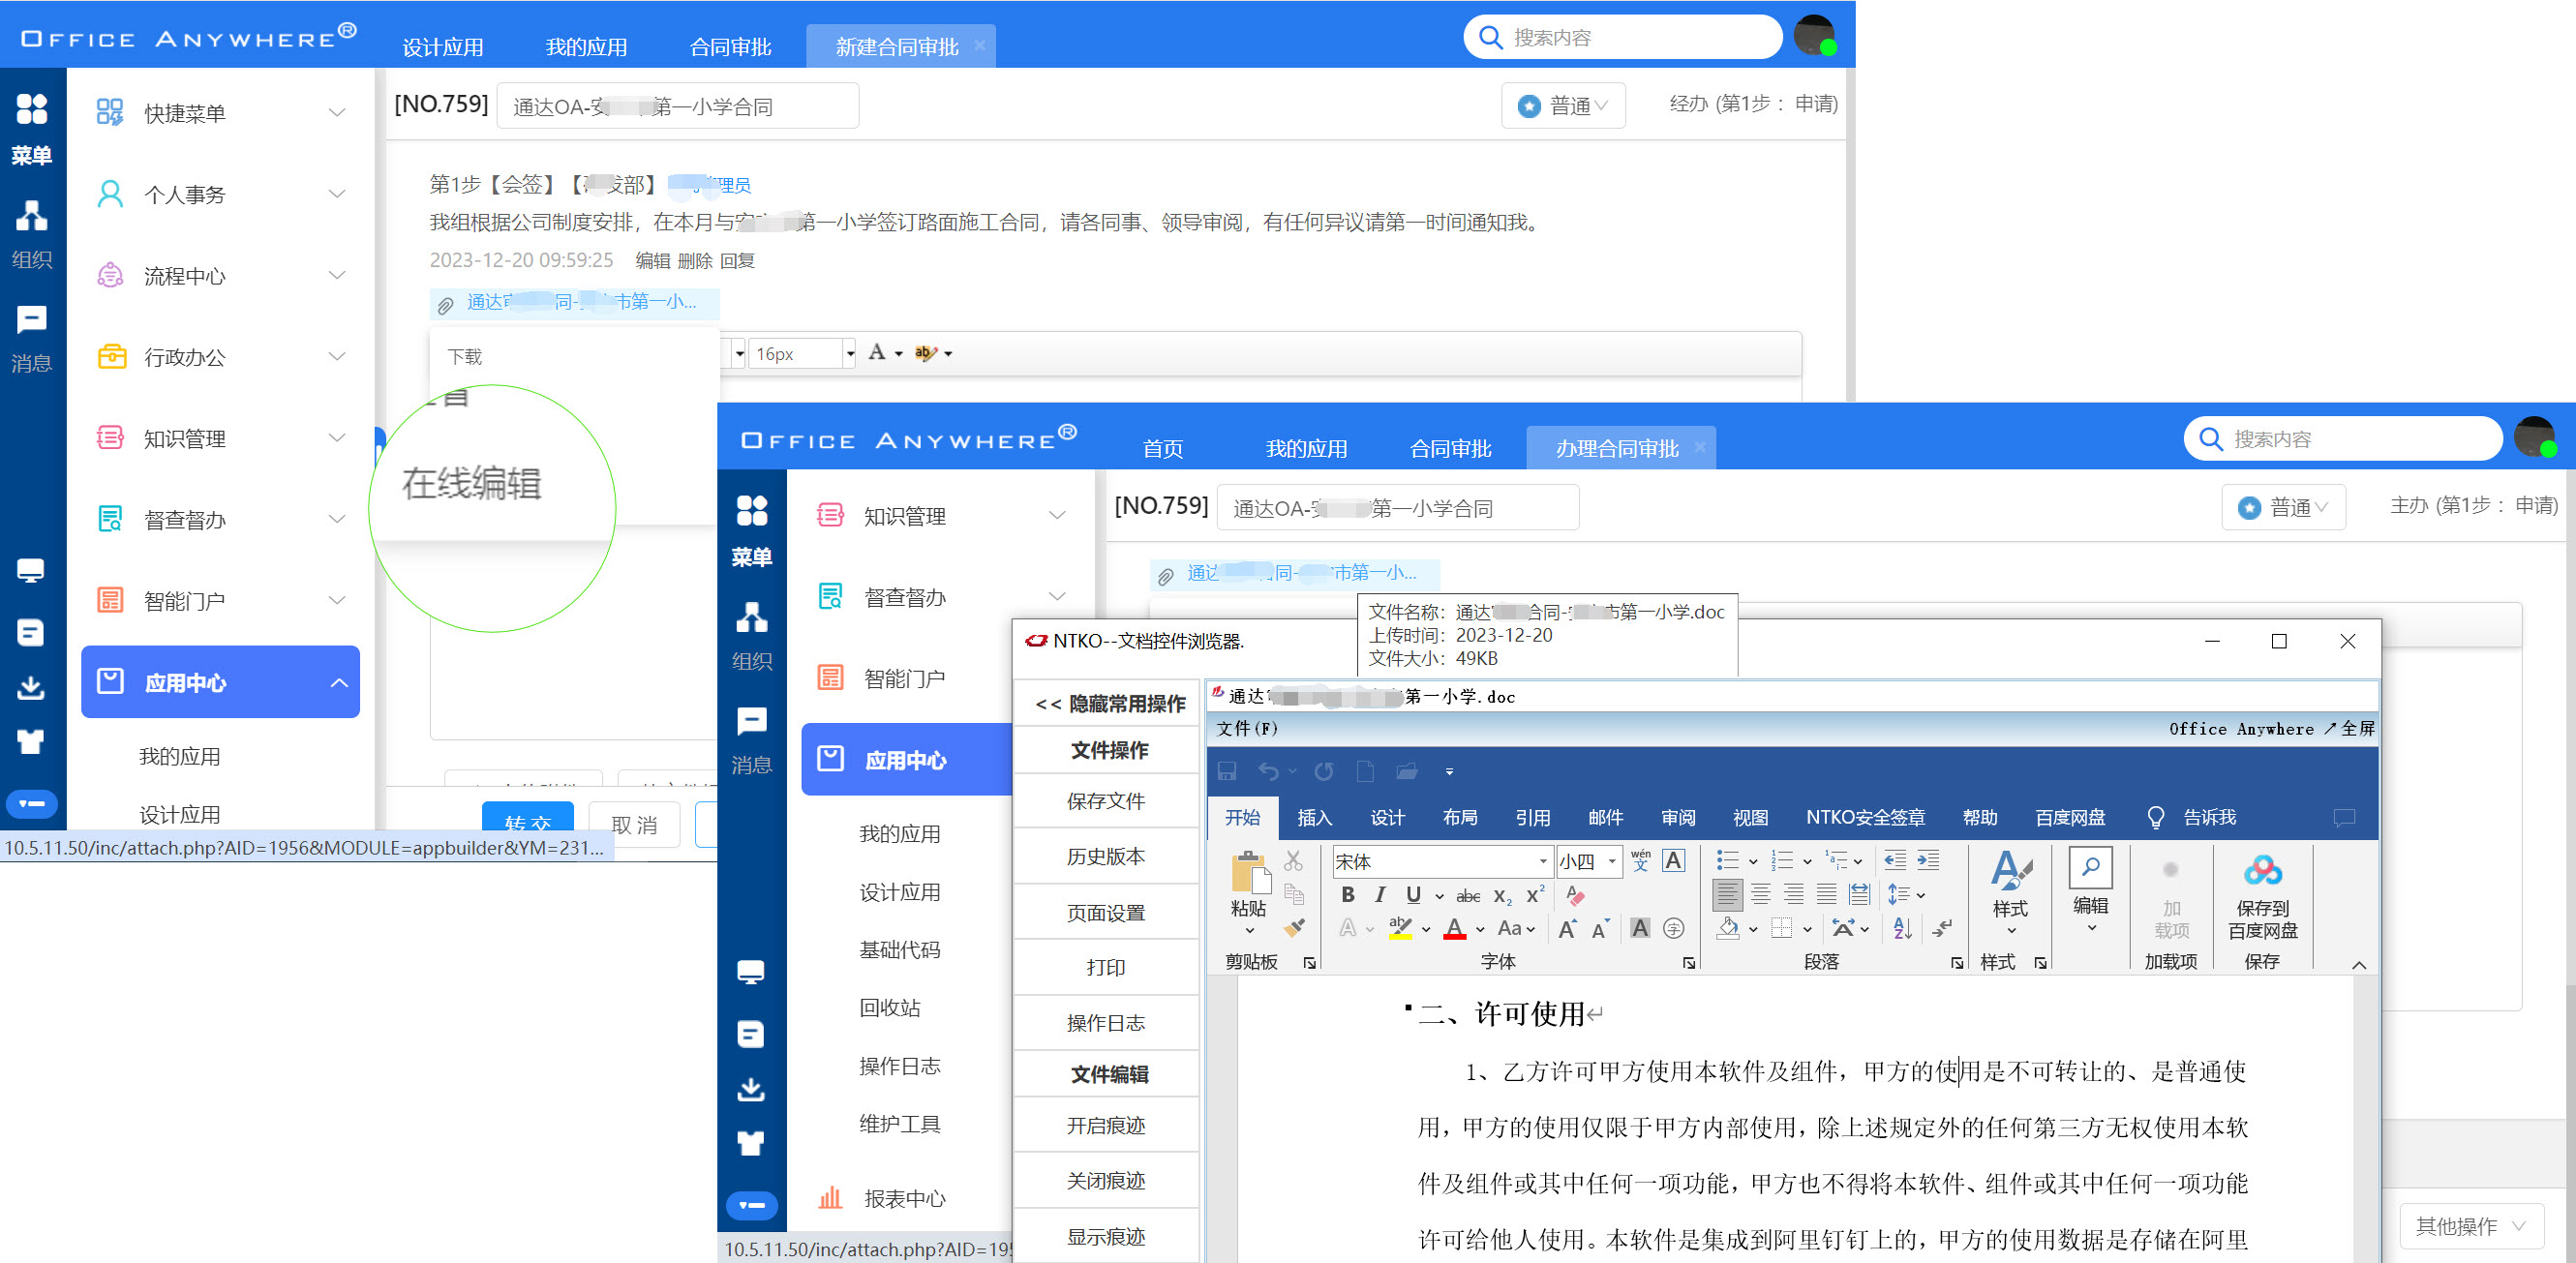Screen dimensions: 2576x1263
Task: Click the 保存文件 button
Action: [x=1105, y=800]
